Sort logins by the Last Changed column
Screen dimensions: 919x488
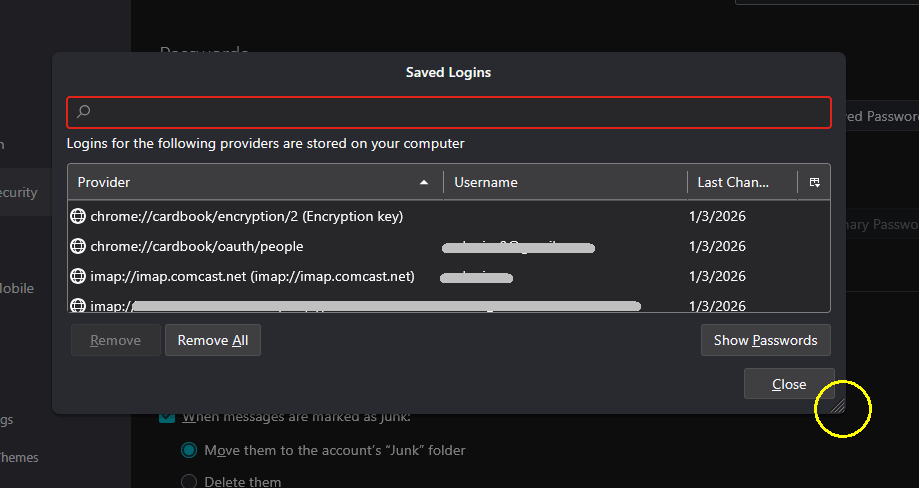[x=740, y=183]
